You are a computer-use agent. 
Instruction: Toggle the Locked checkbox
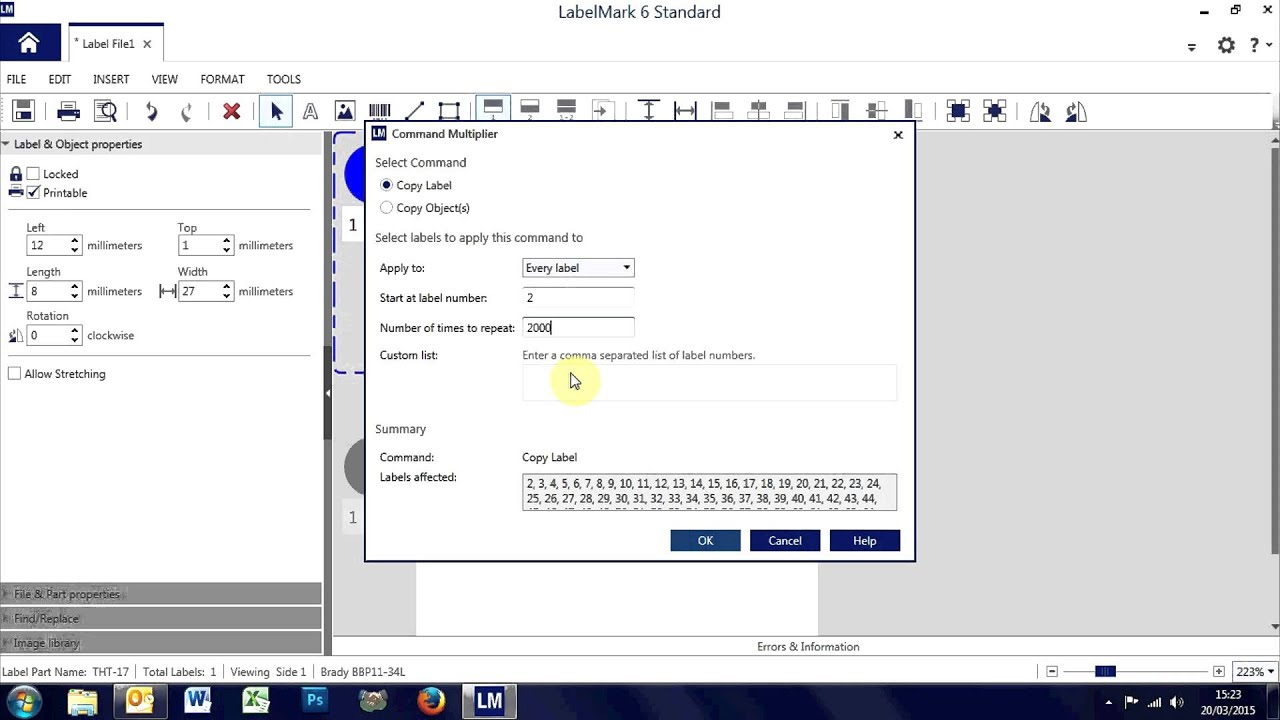point(33,174)
